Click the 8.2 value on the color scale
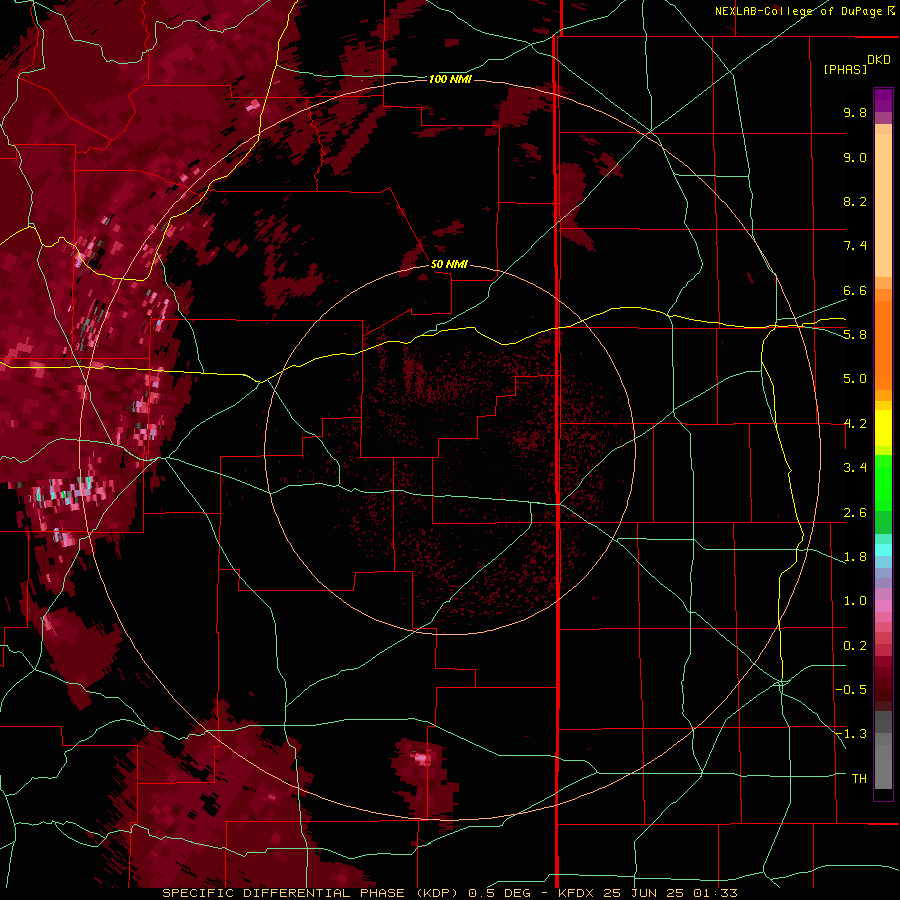Viewport: 900px width, 900px height. pos(855,201)
